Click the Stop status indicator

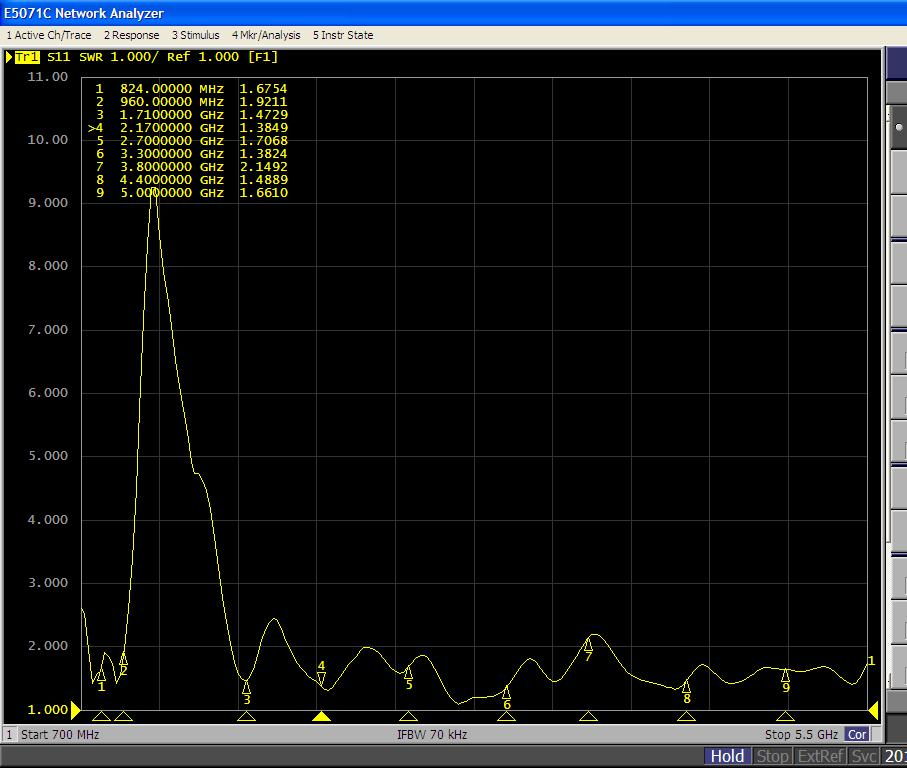coord(772,756)
